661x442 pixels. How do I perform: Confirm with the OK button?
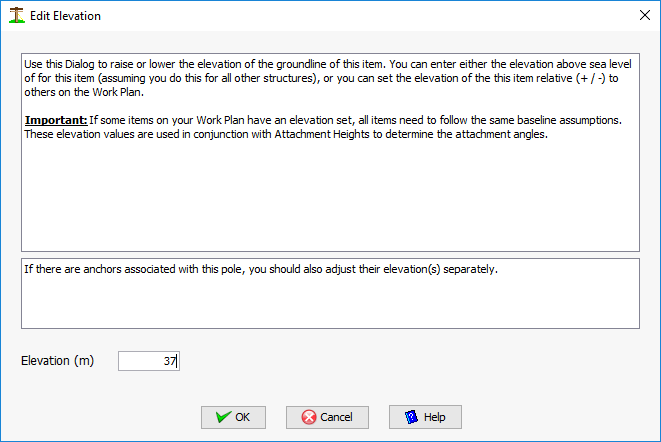click(233, 417)
